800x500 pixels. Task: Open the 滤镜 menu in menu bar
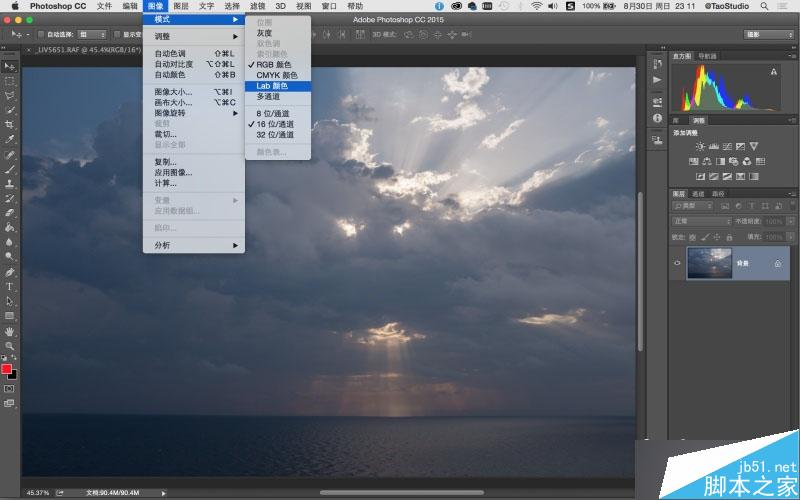coord(258,6)
